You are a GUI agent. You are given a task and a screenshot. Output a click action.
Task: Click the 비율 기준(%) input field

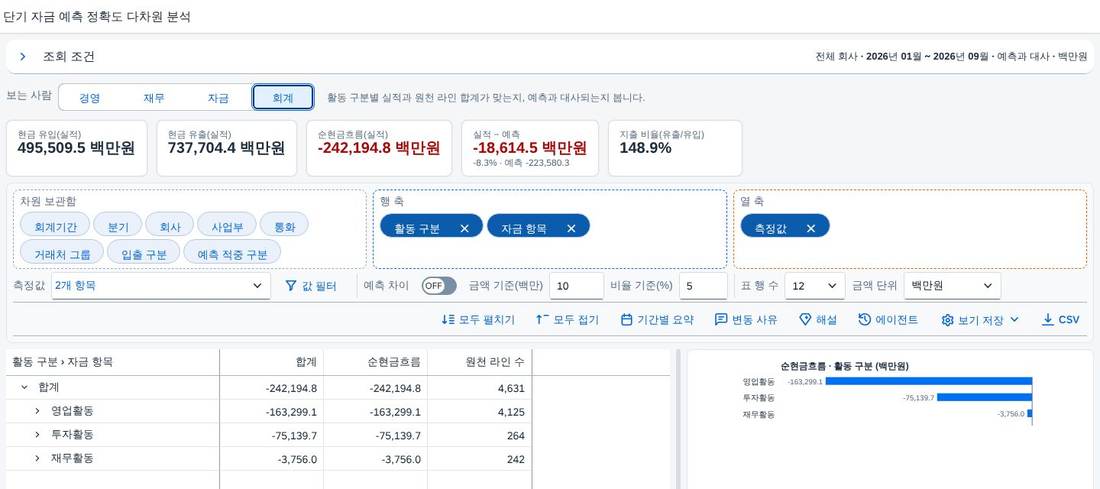(x=703, y=286)
